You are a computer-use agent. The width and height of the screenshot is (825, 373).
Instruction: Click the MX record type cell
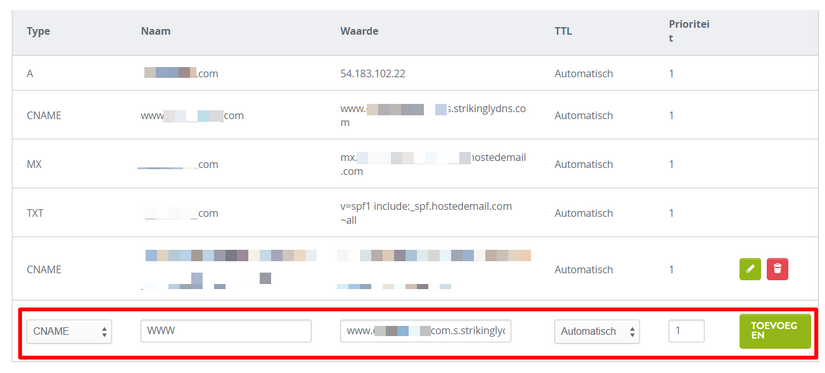(x=34, y=164)
